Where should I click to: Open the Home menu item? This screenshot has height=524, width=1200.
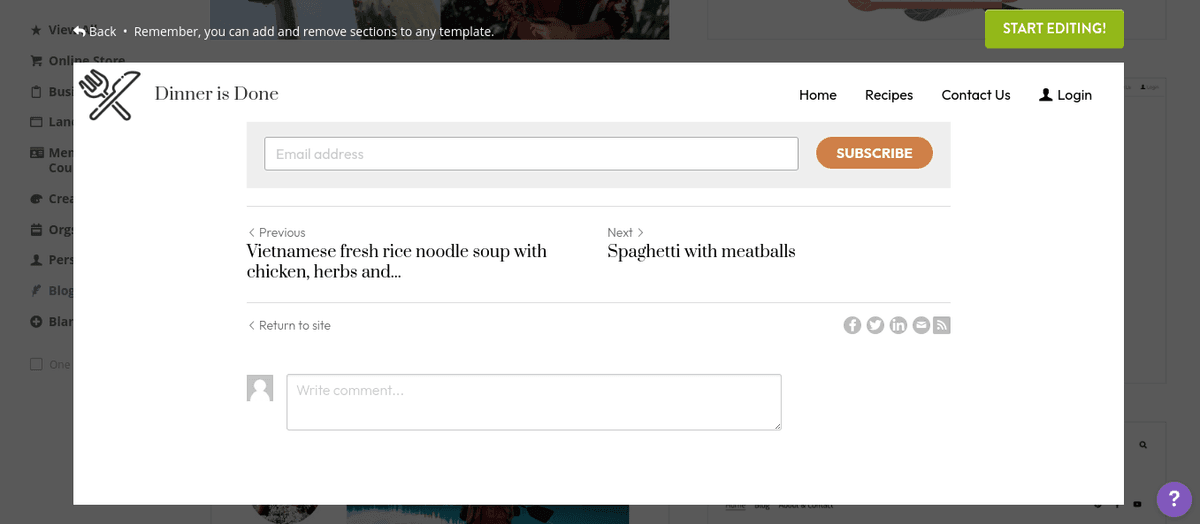(x=817, y=95)
